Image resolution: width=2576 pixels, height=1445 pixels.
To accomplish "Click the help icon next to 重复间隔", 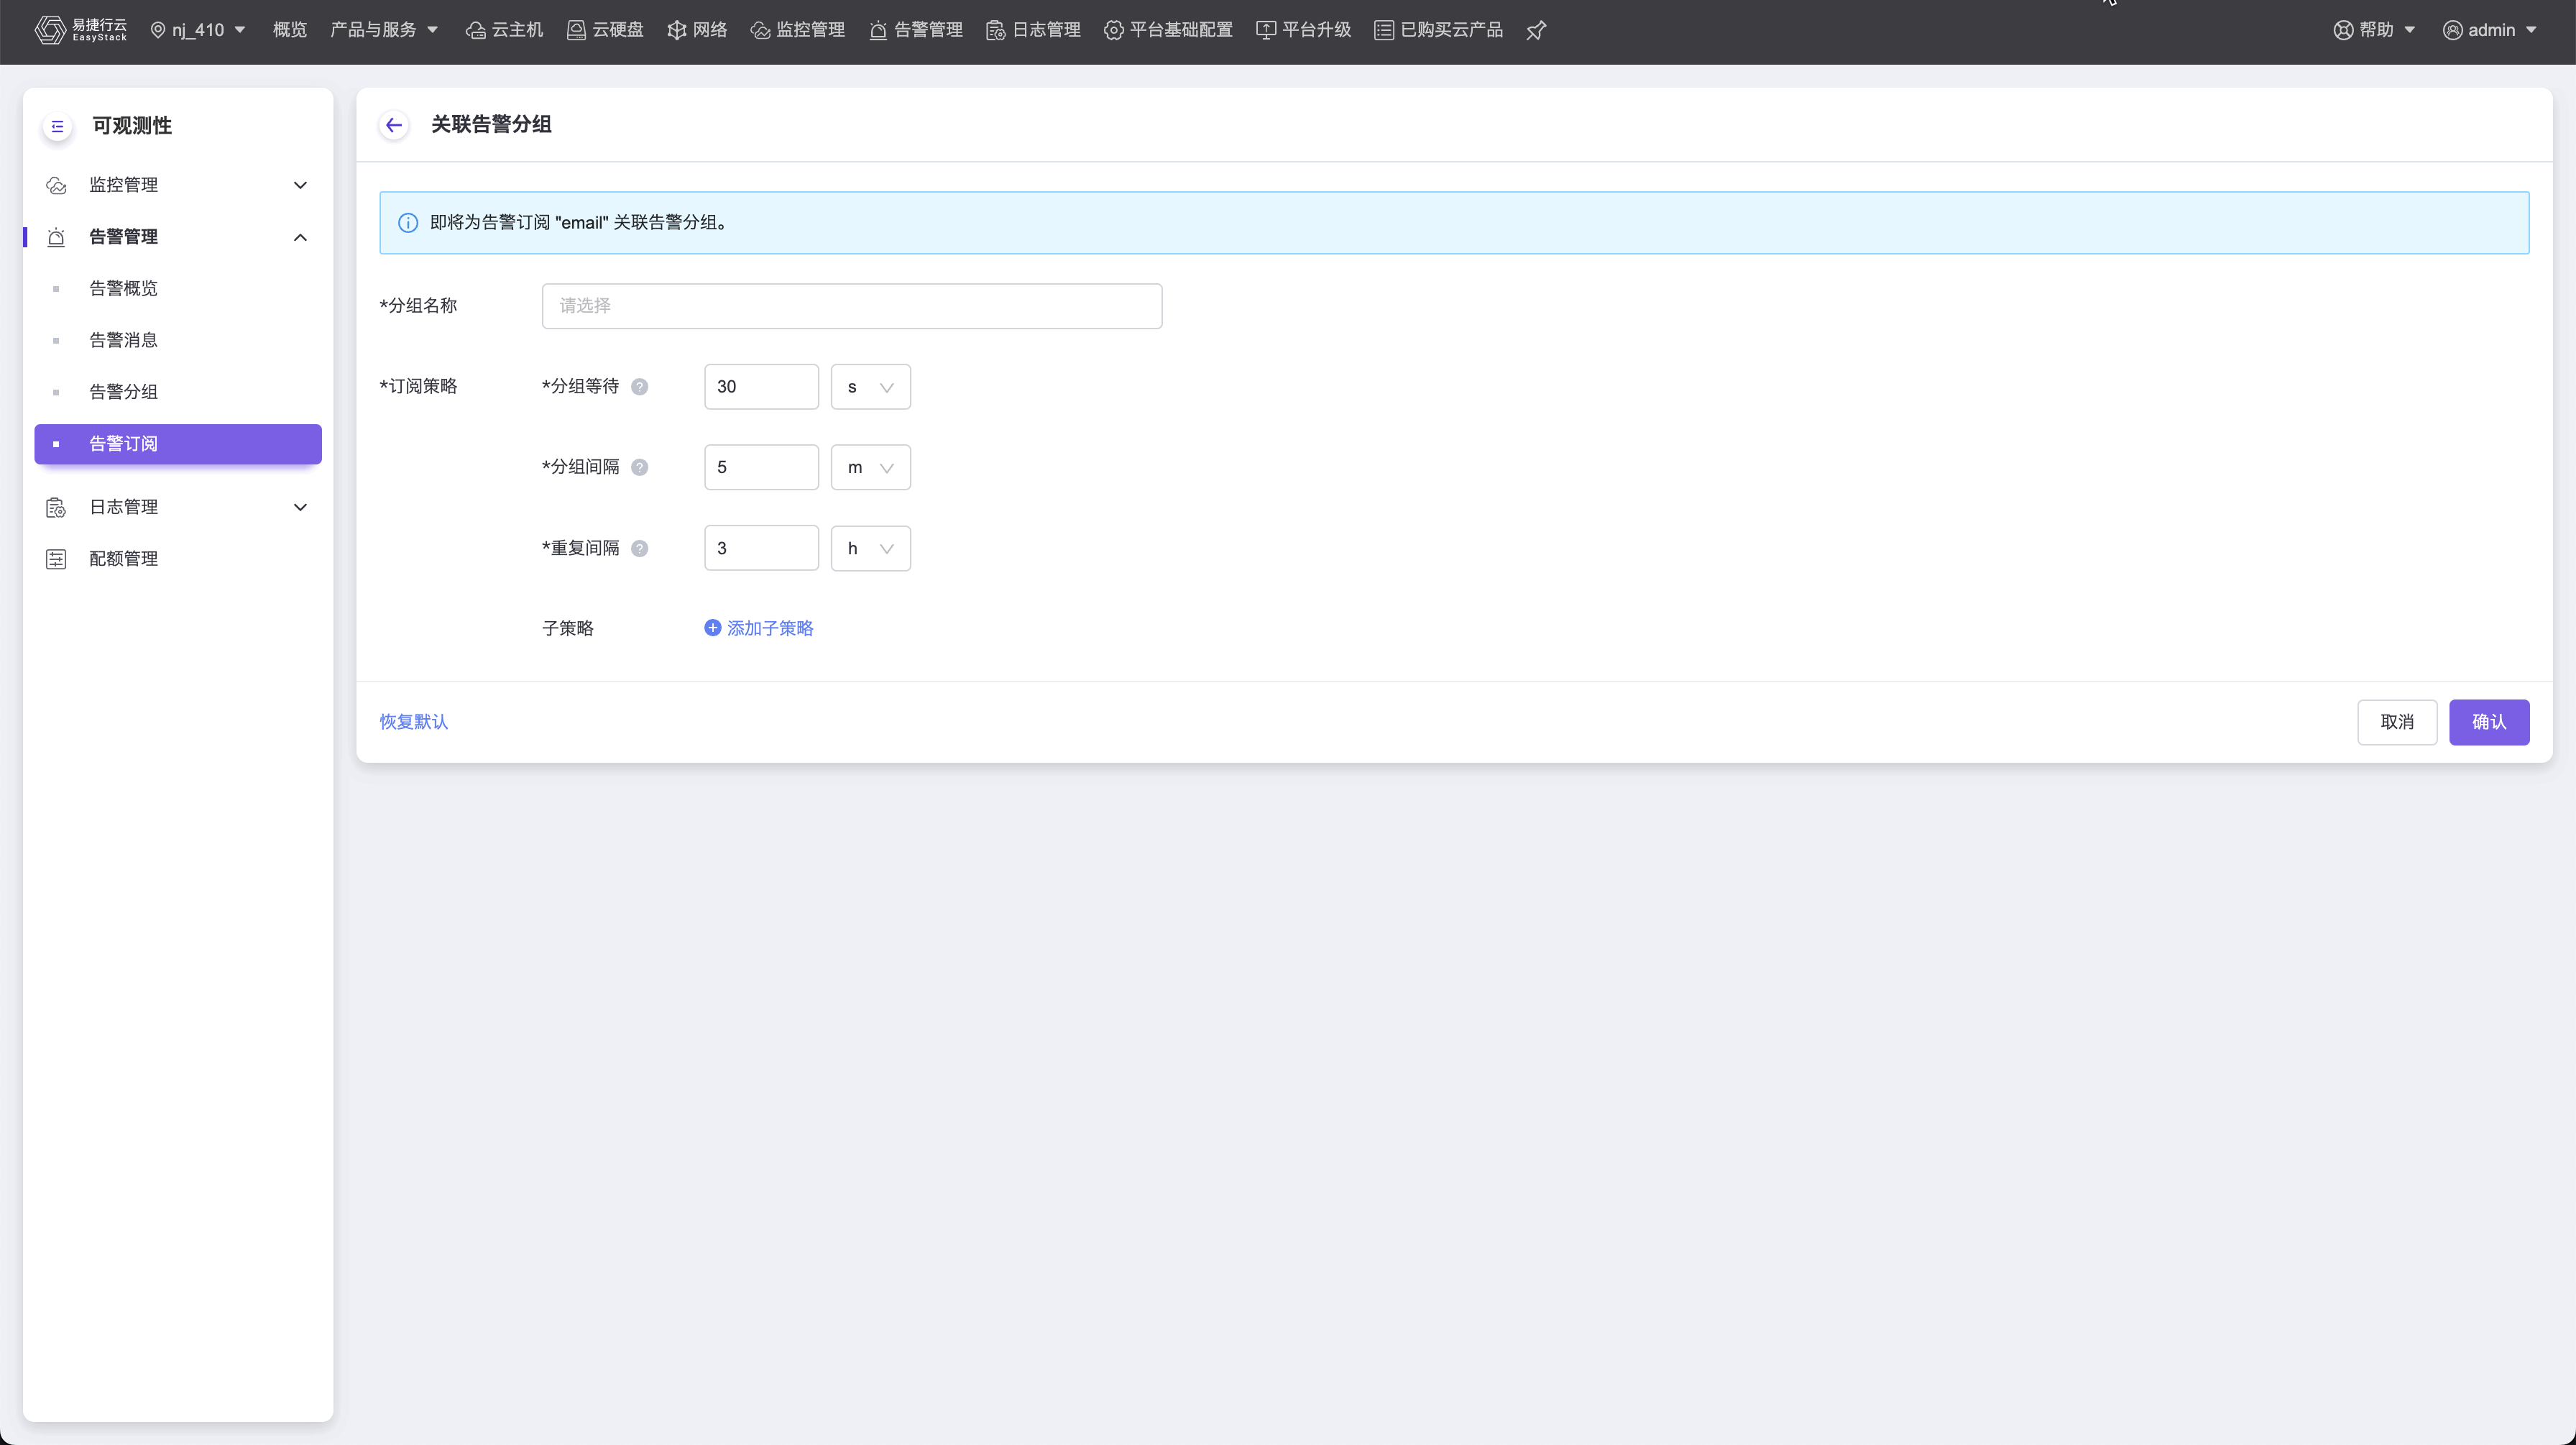I will tap(640, 548).
